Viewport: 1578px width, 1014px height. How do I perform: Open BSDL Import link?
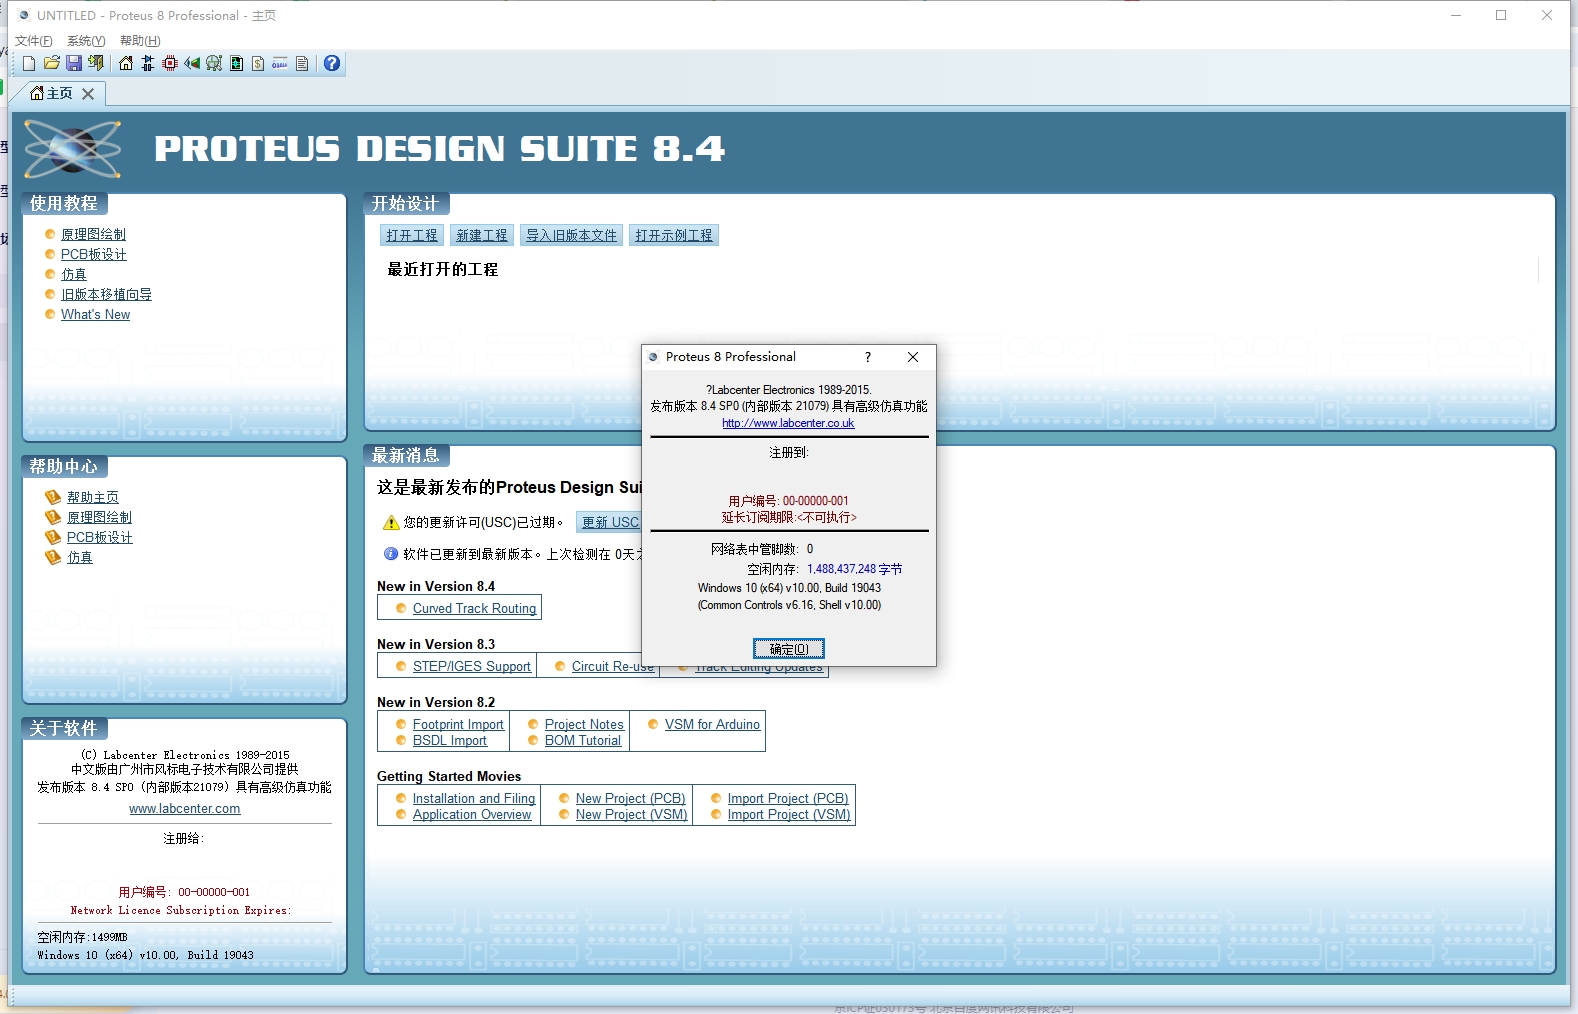coord(450,740)
